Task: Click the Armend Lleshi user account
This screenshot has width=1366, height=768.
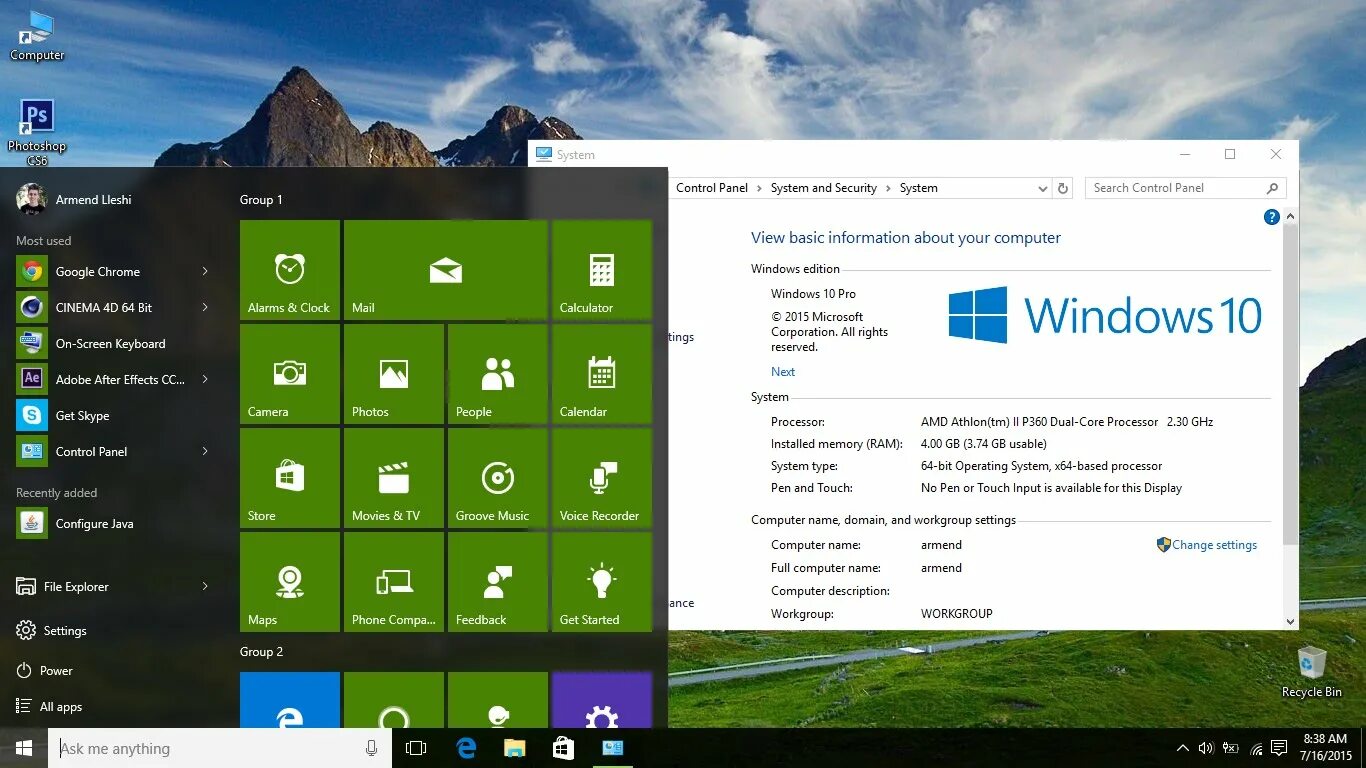Action: [75, 199]
